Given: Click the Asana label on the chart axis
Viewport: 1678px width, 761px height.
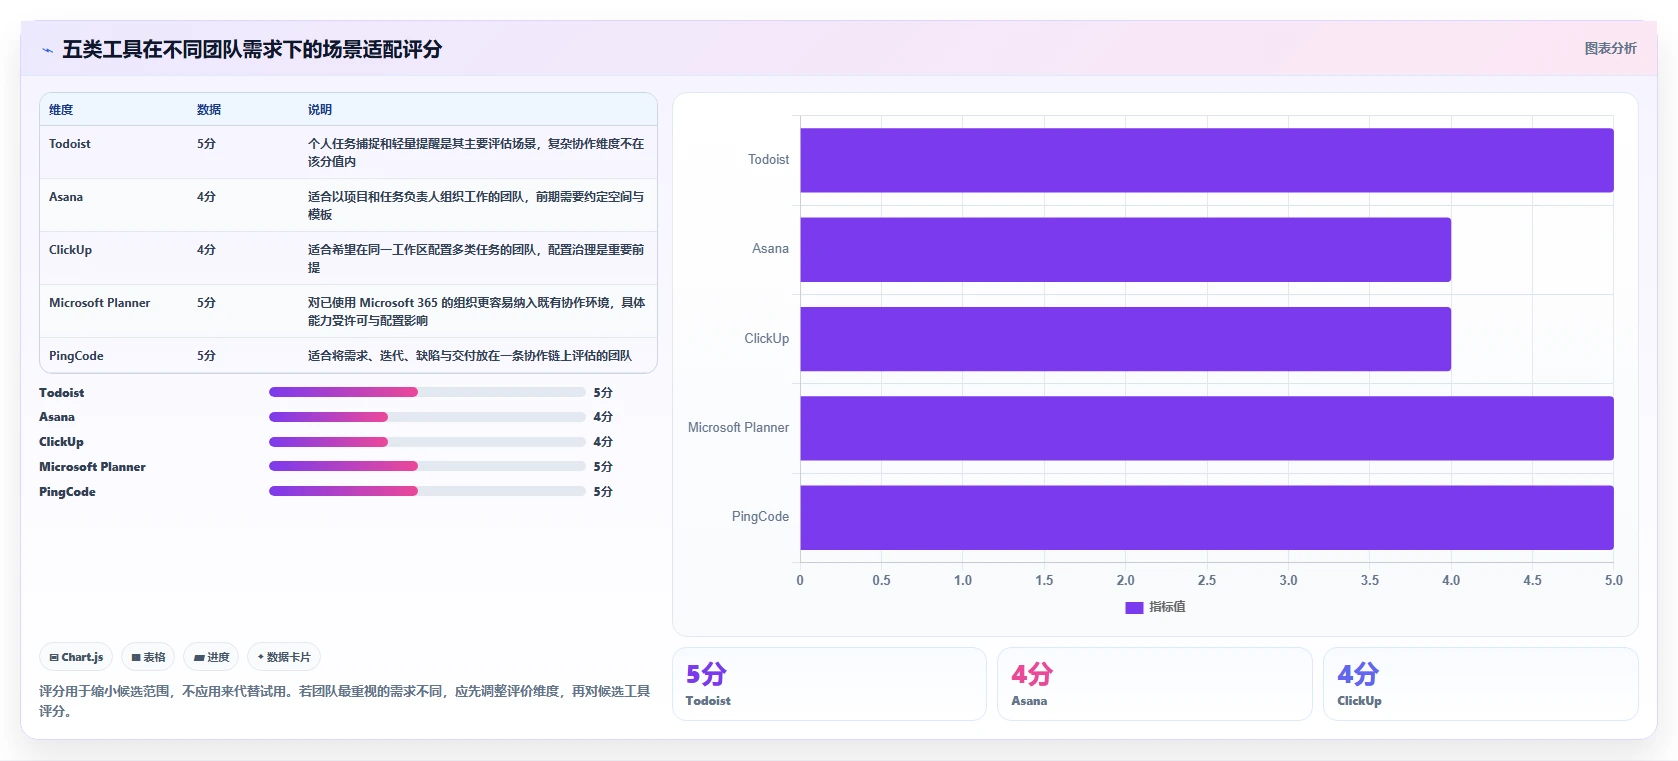Looking at the screenshot, I should pos(770,249).
